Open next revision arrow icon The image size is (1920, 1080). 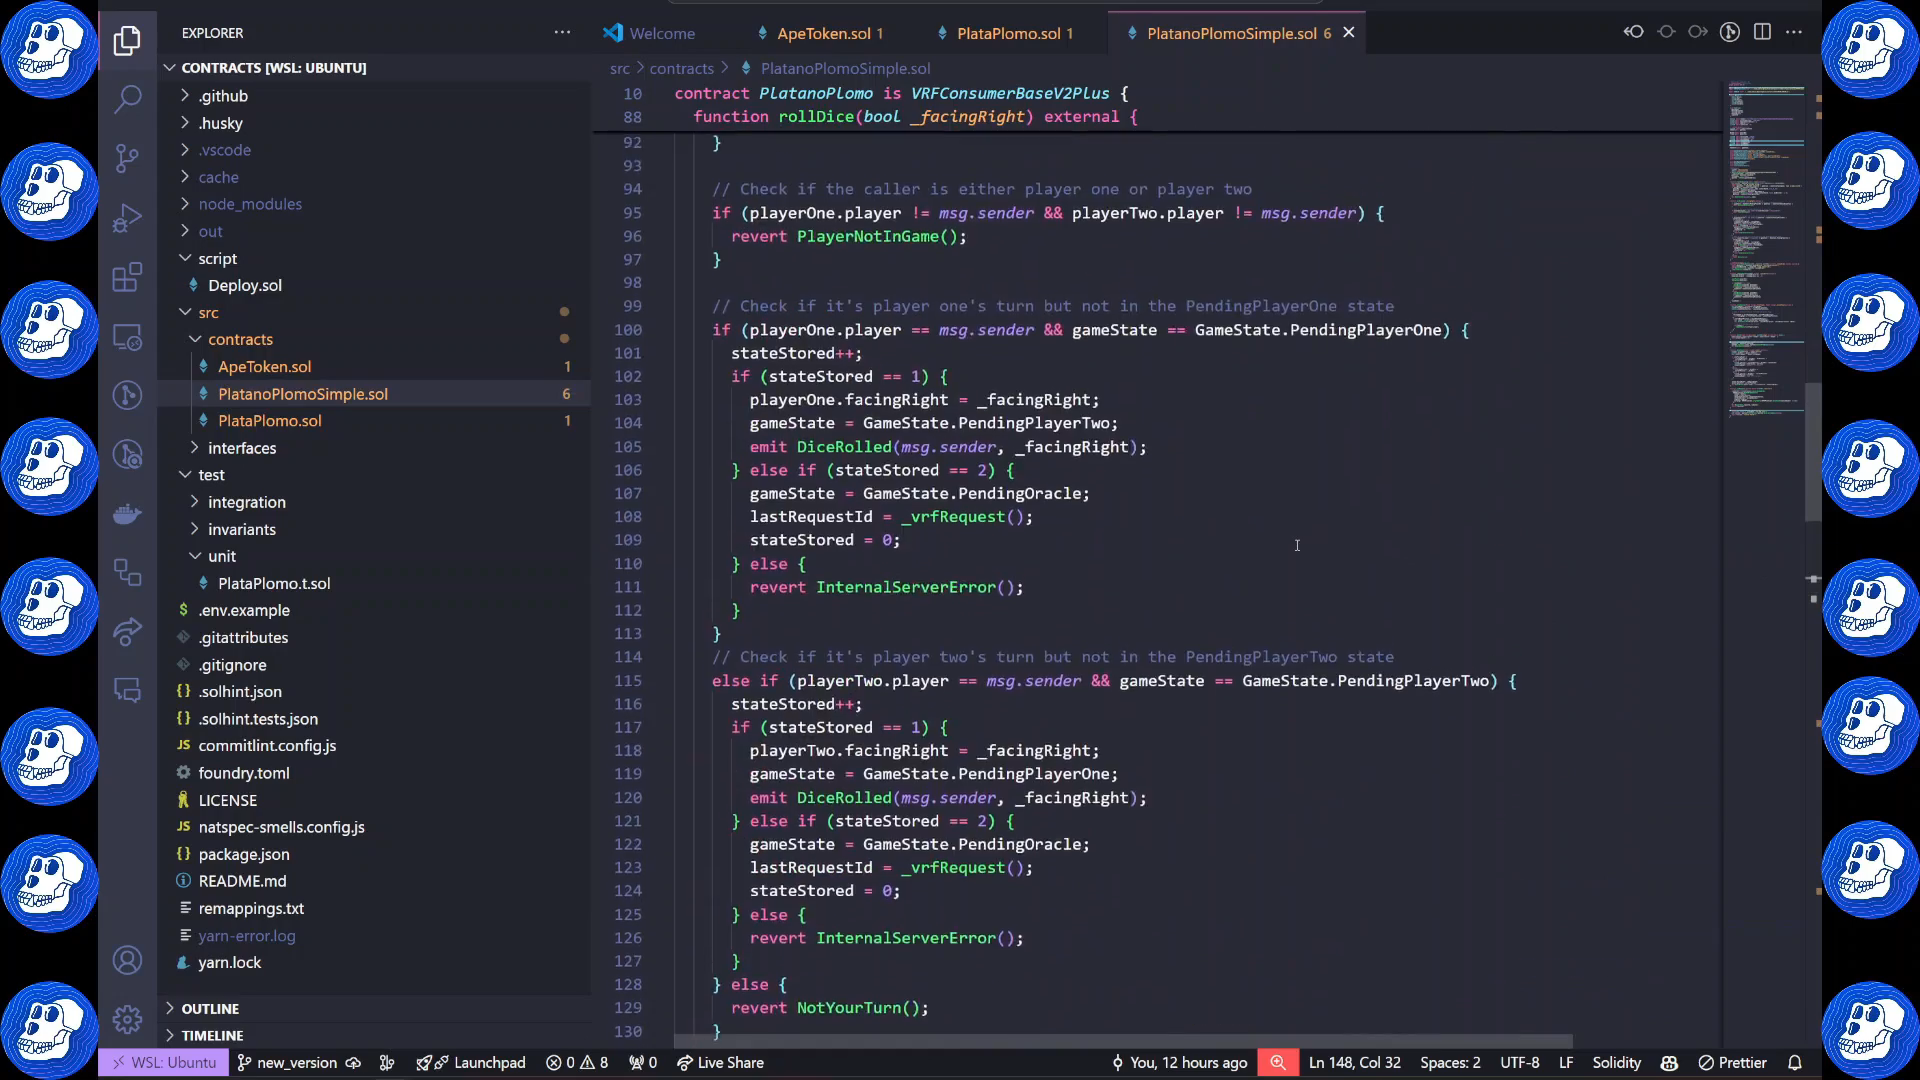coord(1698,32)
